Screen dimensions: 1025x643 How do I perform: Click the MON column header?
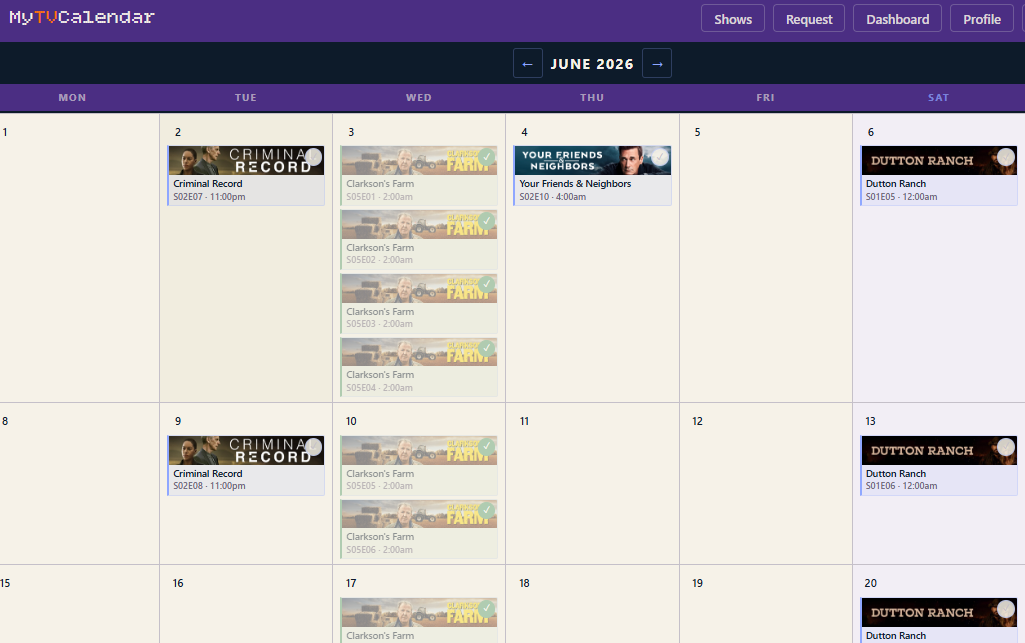[x=73, y=97]
